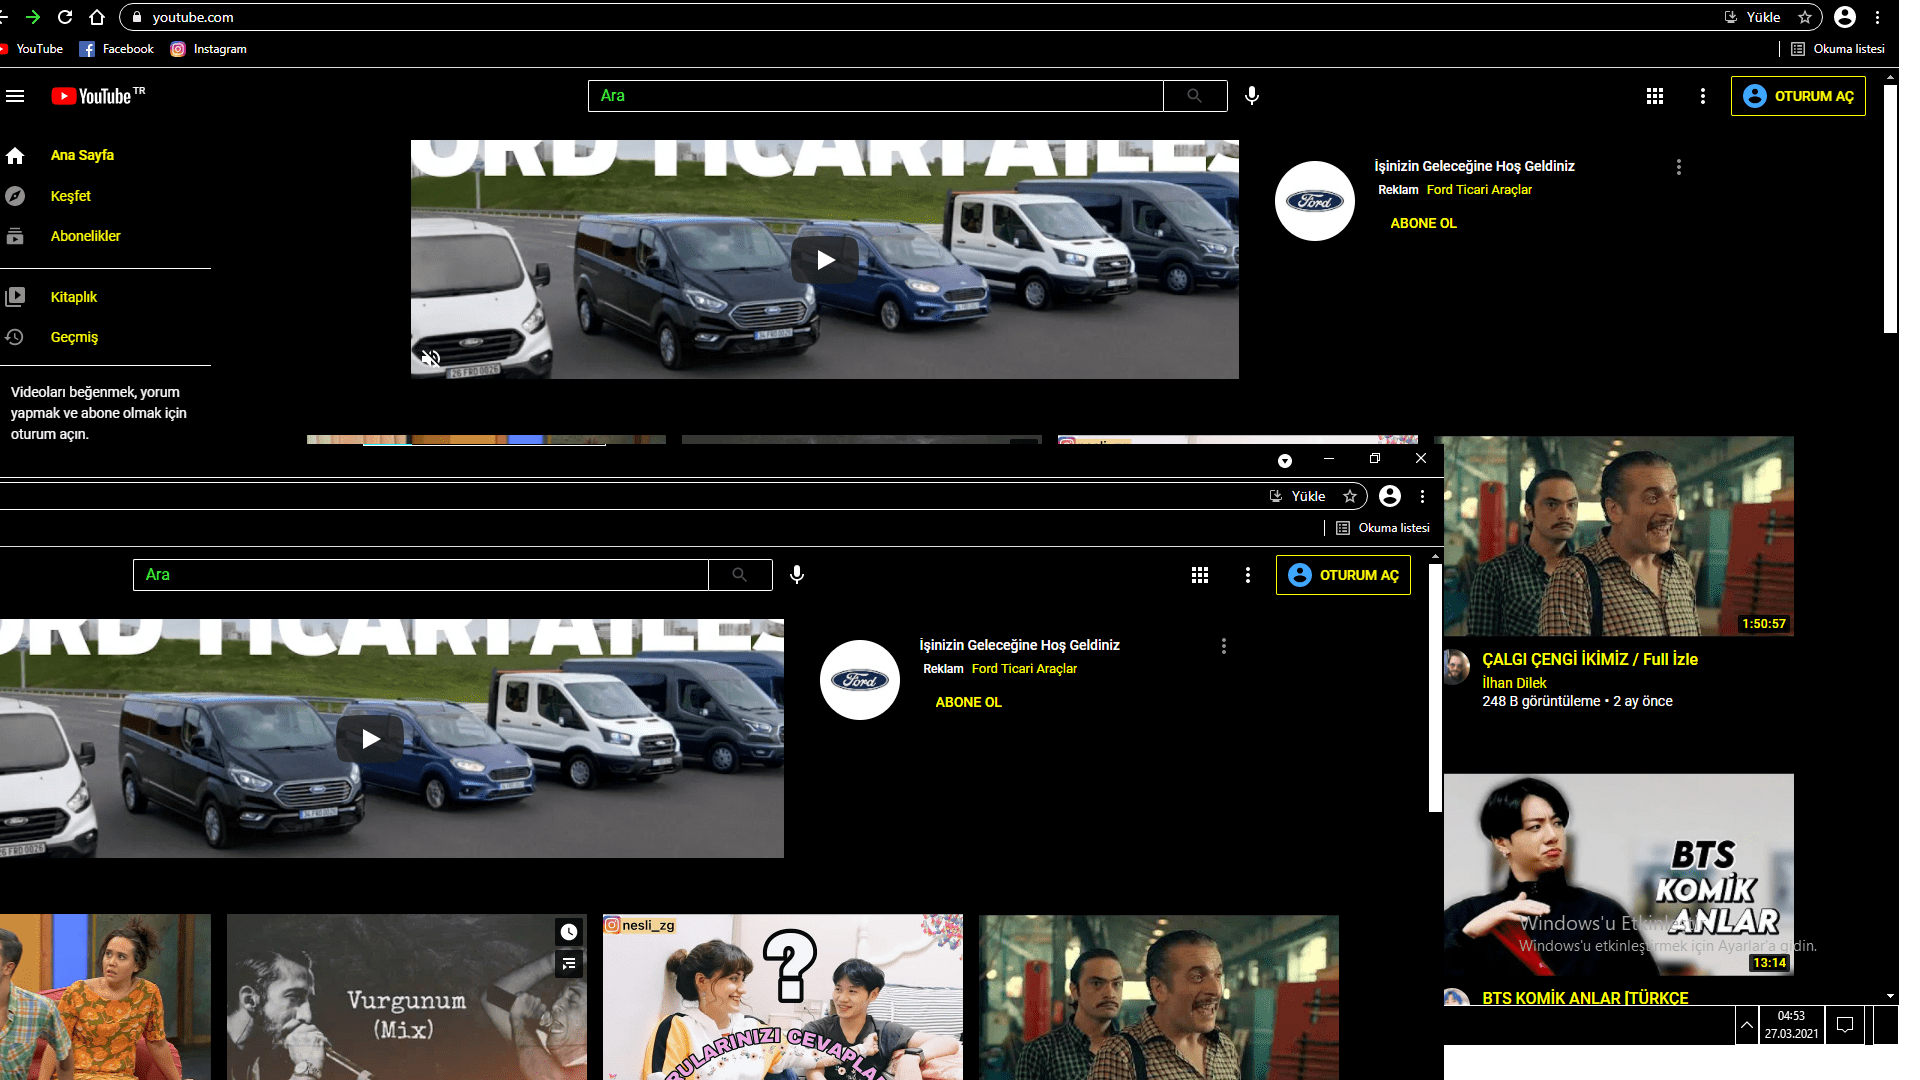Open İlhan Dilek channel link

pyautogui.click(x=1514, y=683)
